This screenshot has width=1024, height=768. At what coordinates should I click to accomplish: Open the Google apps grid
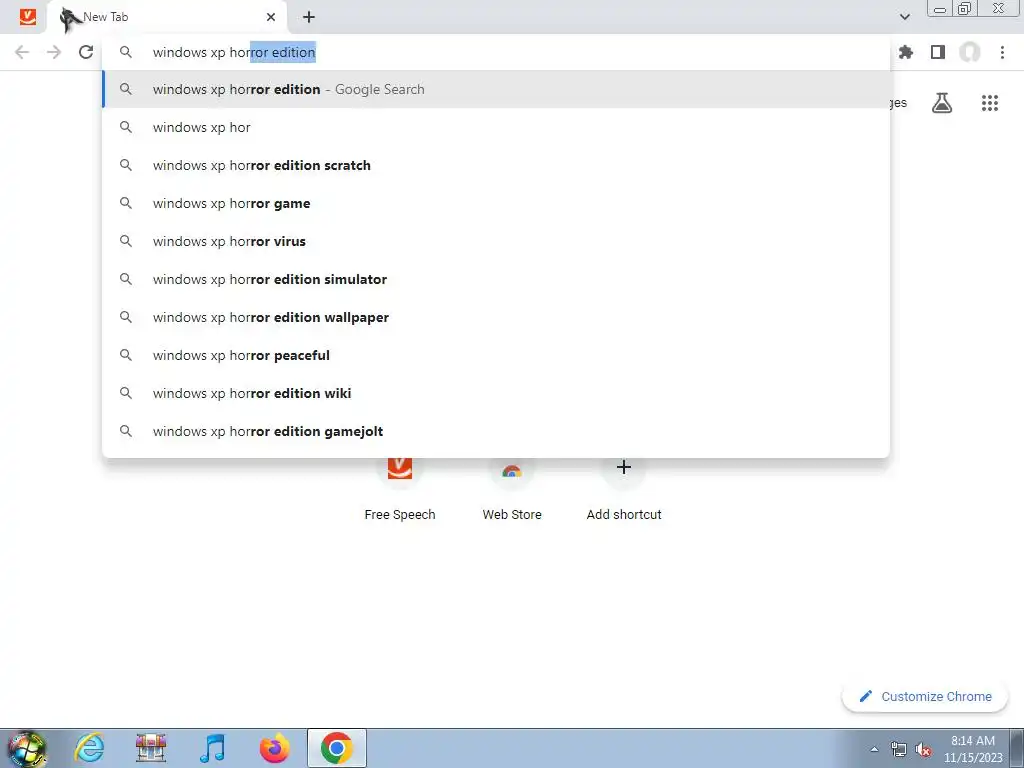click(x=989, y=103)
